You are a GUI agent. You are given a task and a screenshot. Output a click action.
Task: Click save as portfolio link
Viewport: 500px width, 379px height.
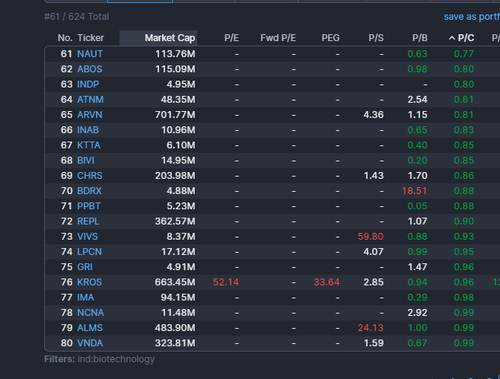pos(472,16)
